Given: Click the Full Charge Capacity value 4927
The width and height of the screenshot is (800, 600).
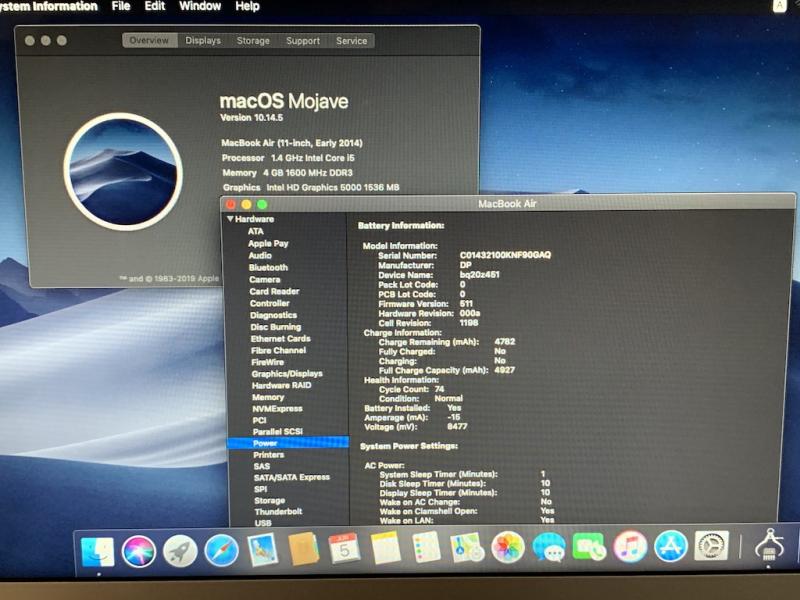Looking at the screenshot, I should click(x=505, y=370).
